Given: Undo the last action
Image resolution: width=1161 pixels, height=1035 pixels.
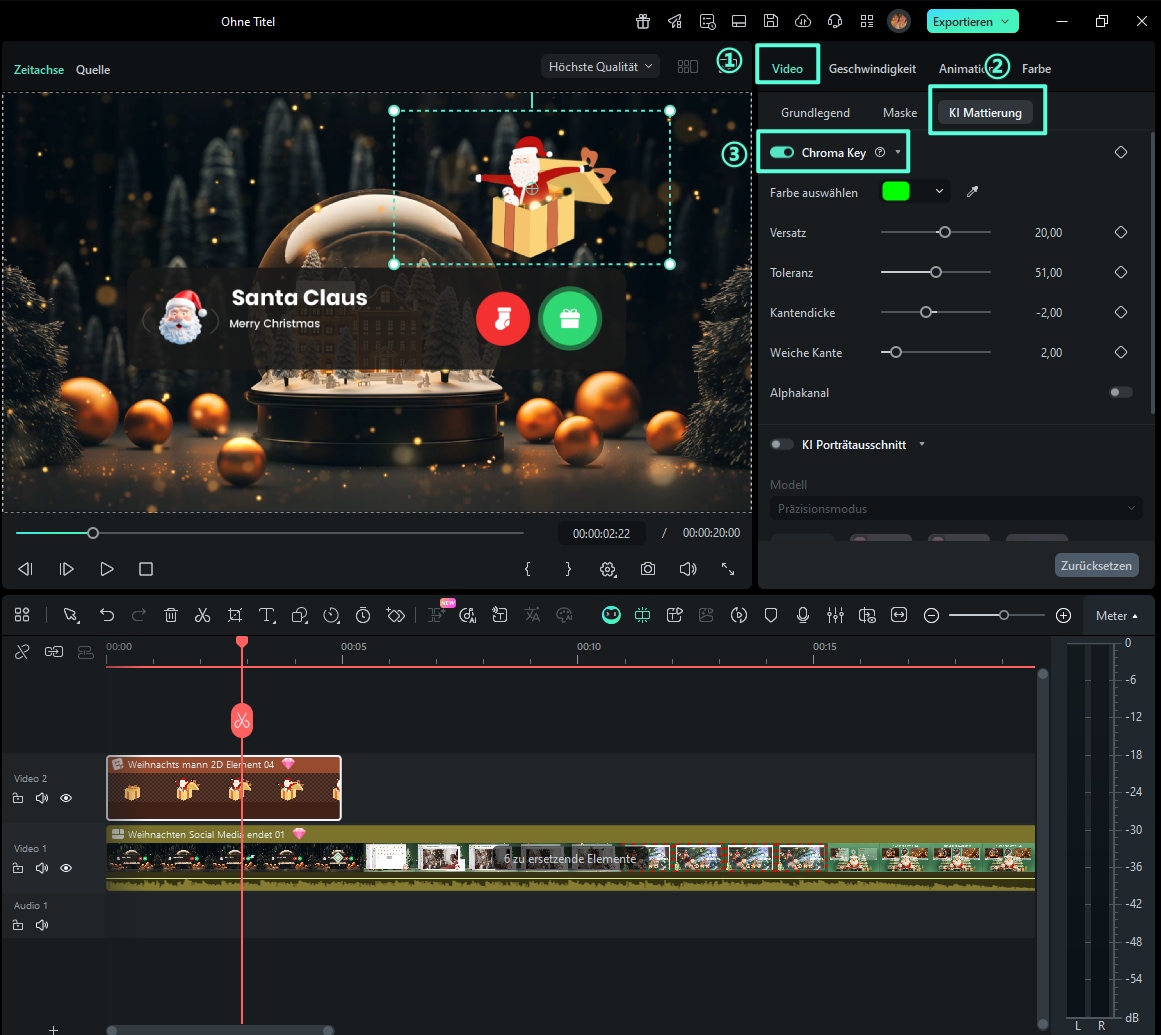Looking at the screenshot, I should [x=107, y=615].
